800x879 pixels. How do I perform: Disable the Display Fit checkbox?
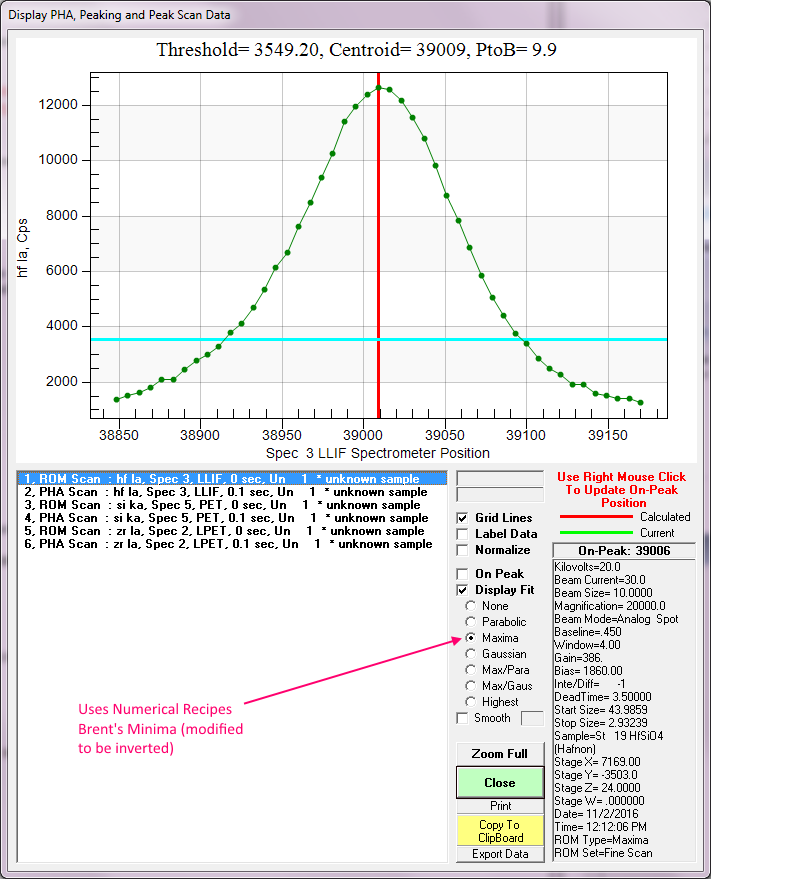462,590
